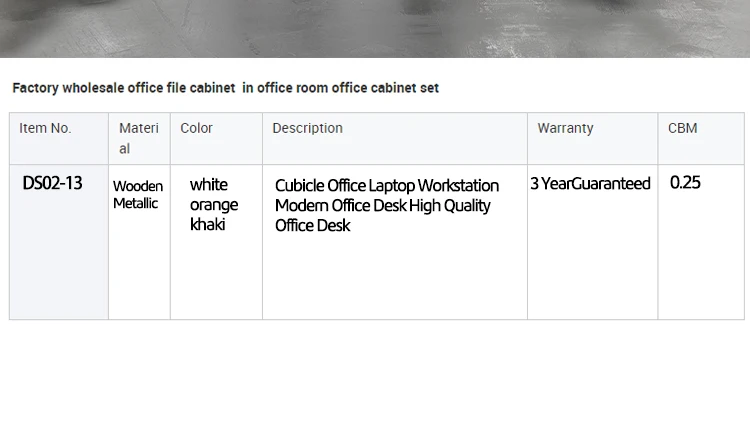750x446 pixels.
Task: Select the "khaki" color text
Action: (x=208, y=225)
